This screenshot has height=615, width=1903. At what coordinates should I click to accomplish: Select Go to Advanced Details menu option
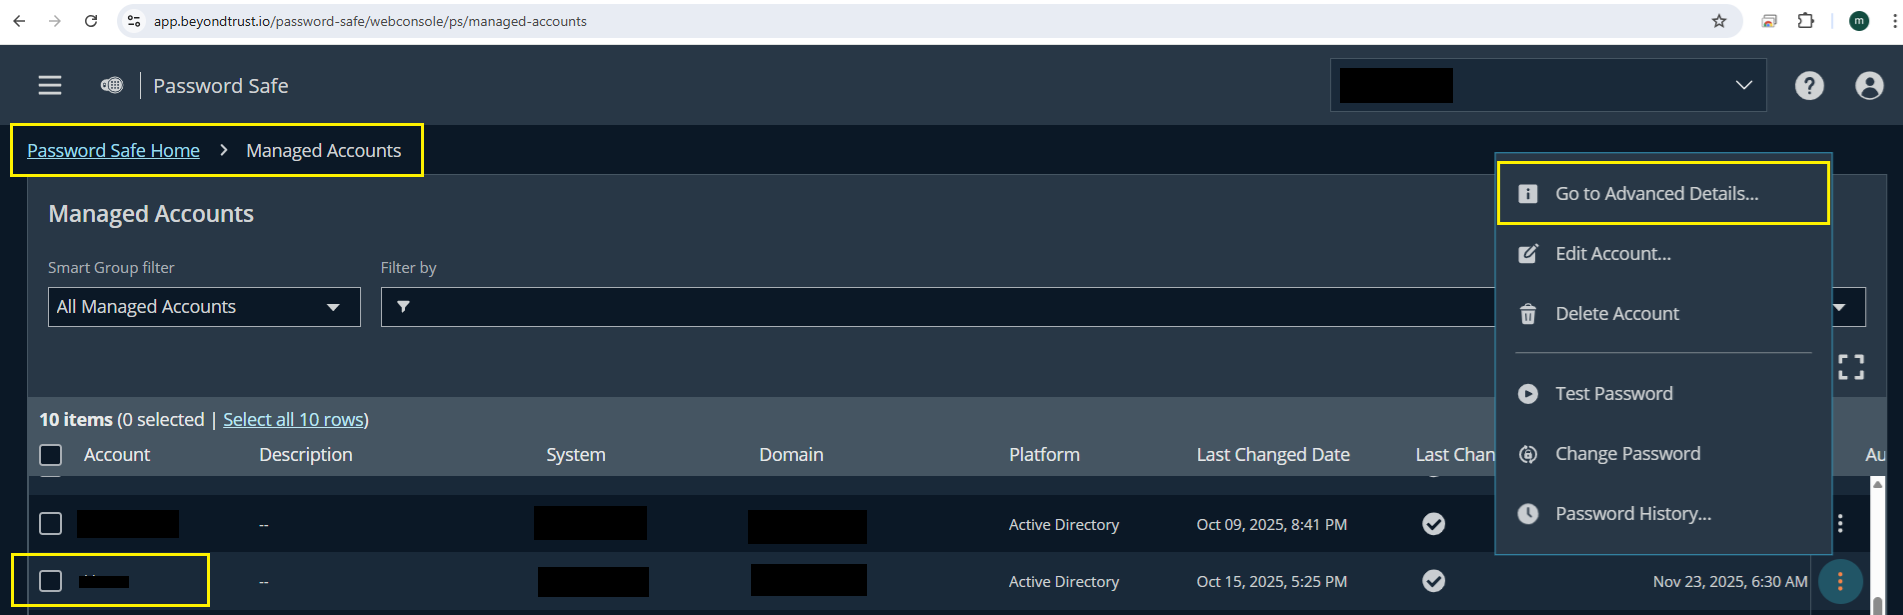coord(1656,194)
